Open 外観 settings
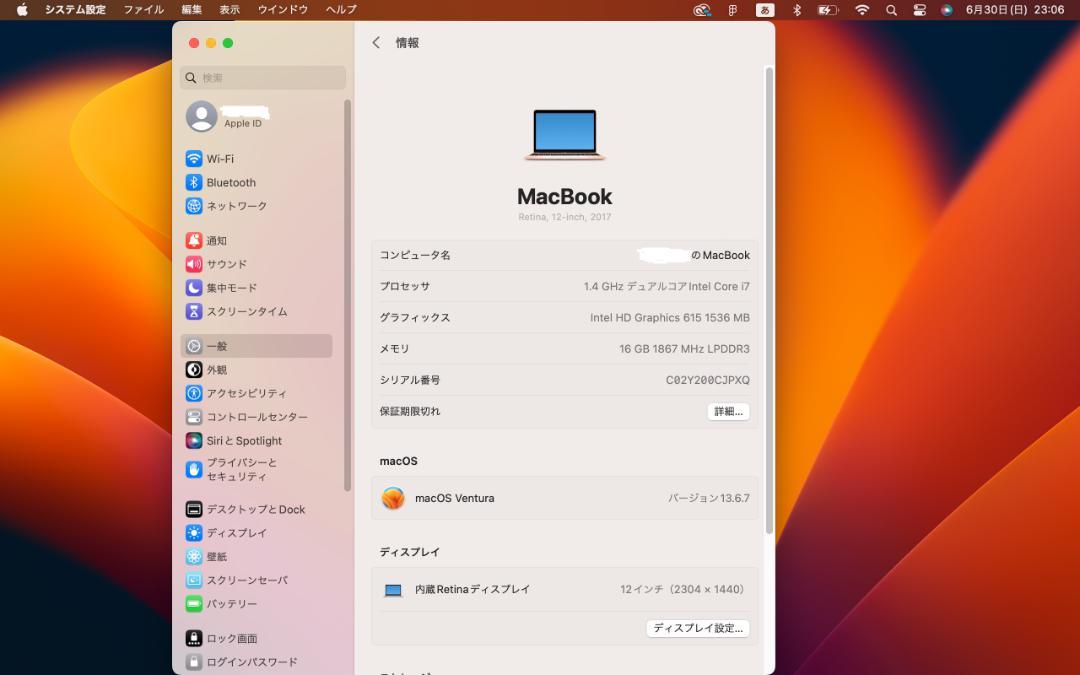Screen dimensions: 1080x675 tap(256, 370)
